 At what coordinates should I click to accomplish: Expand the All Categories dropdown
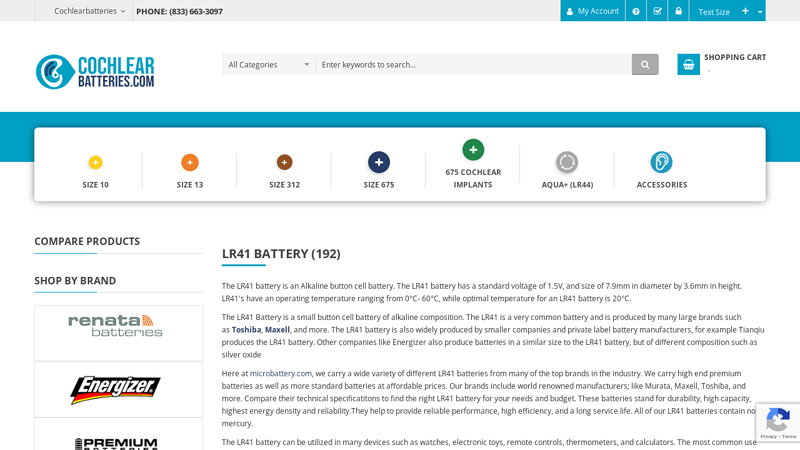coord(268,65)
